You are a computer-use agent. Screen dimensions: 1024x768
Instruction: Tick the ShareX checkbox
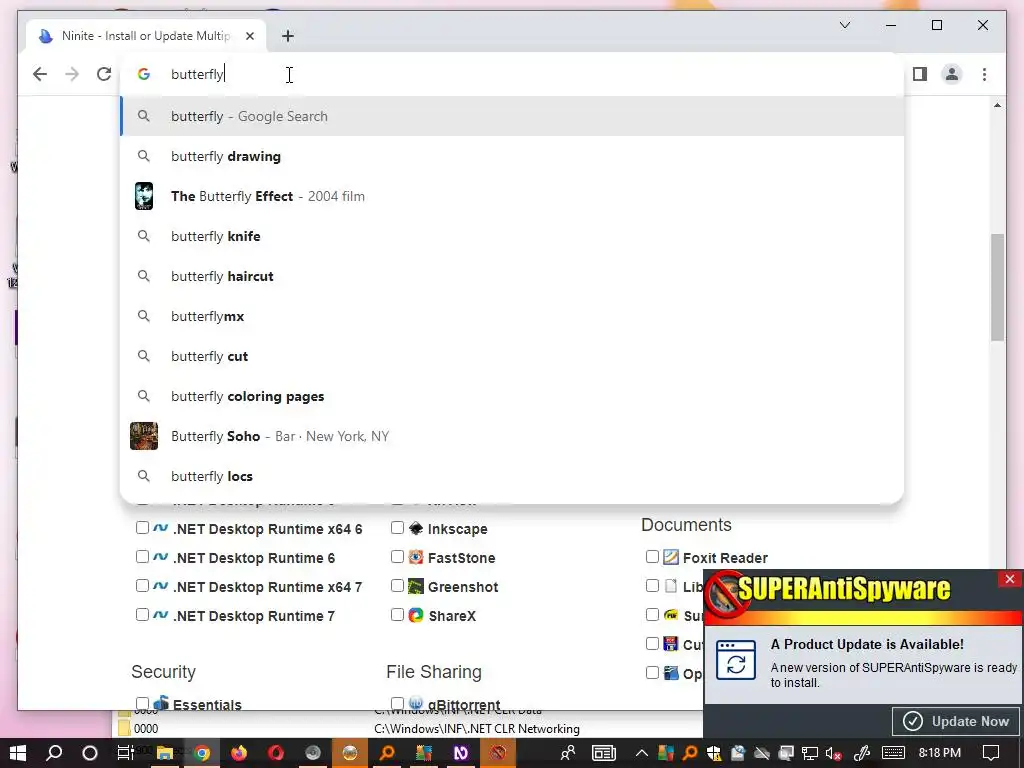pyautogui.click(x=397, y=615)
